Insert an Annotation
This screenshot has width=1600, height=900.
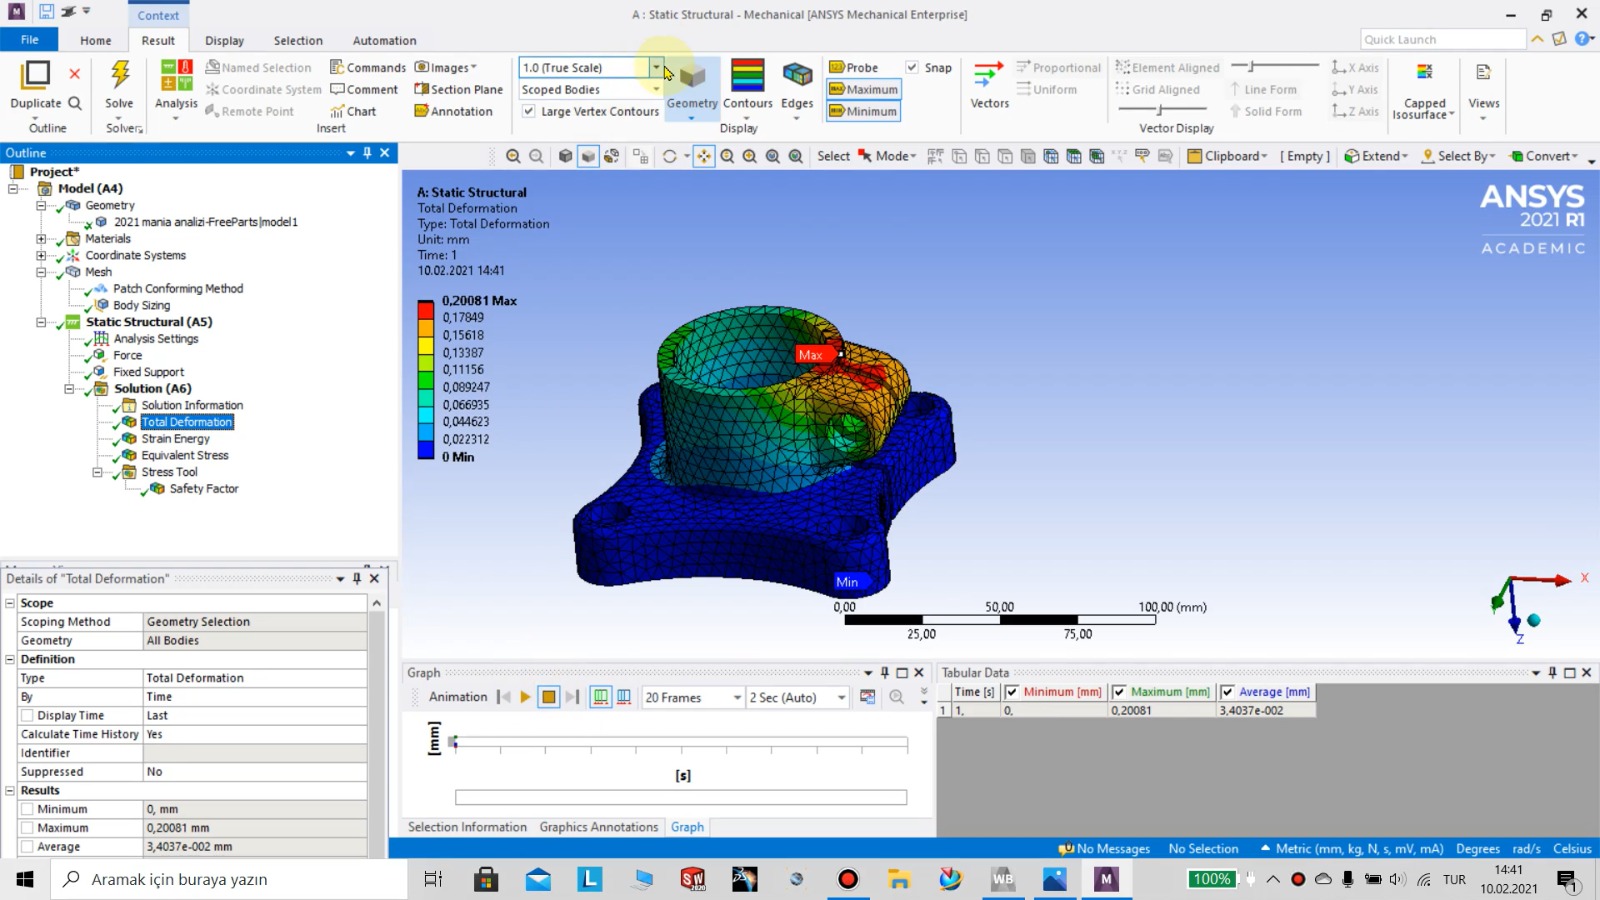[x=454, y=112]
